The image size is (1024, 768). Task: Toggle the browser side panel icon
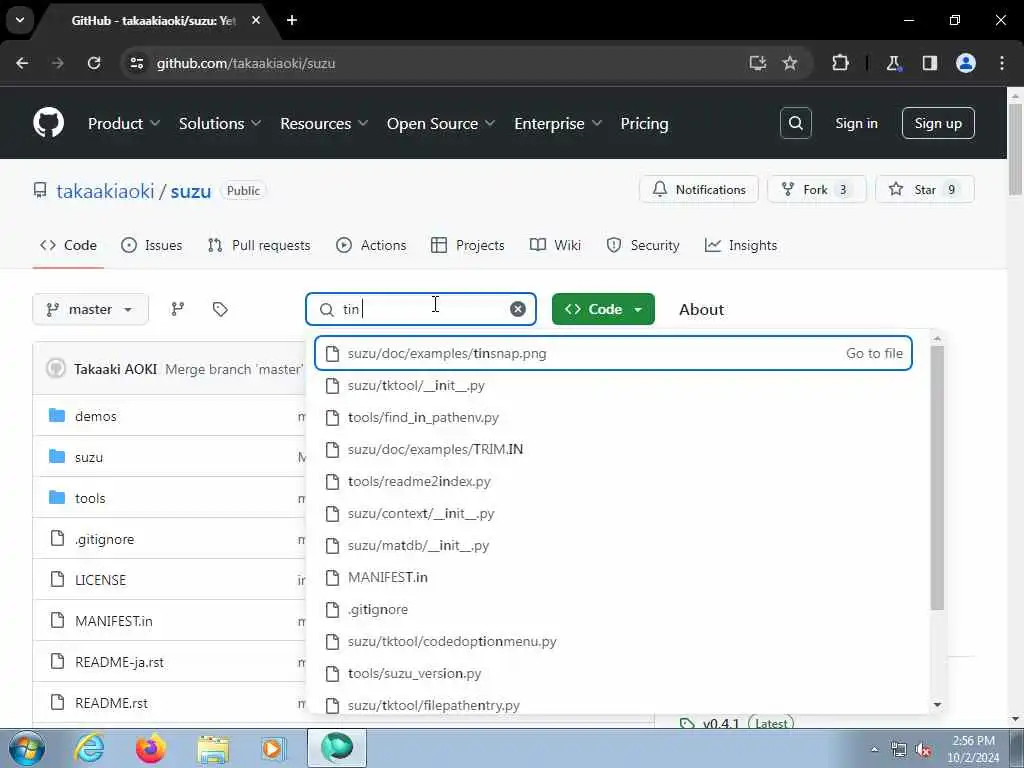pos(929,63)
